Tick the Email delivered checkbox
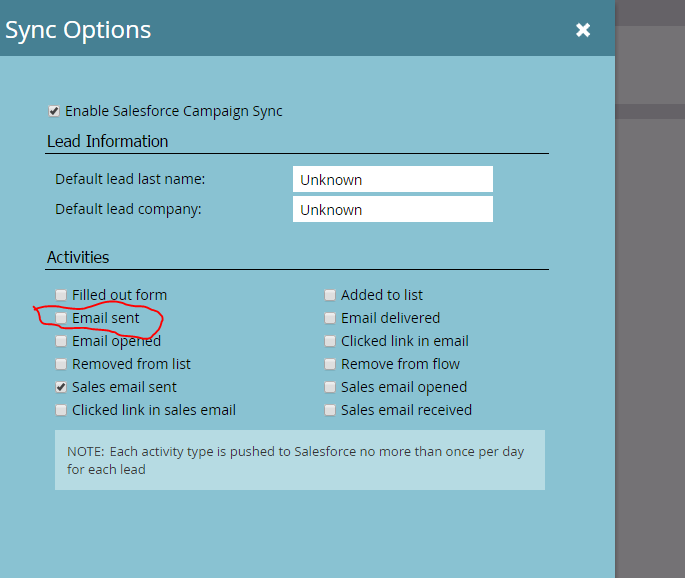This screenshot has height=578, width=685. coord(330,318)
